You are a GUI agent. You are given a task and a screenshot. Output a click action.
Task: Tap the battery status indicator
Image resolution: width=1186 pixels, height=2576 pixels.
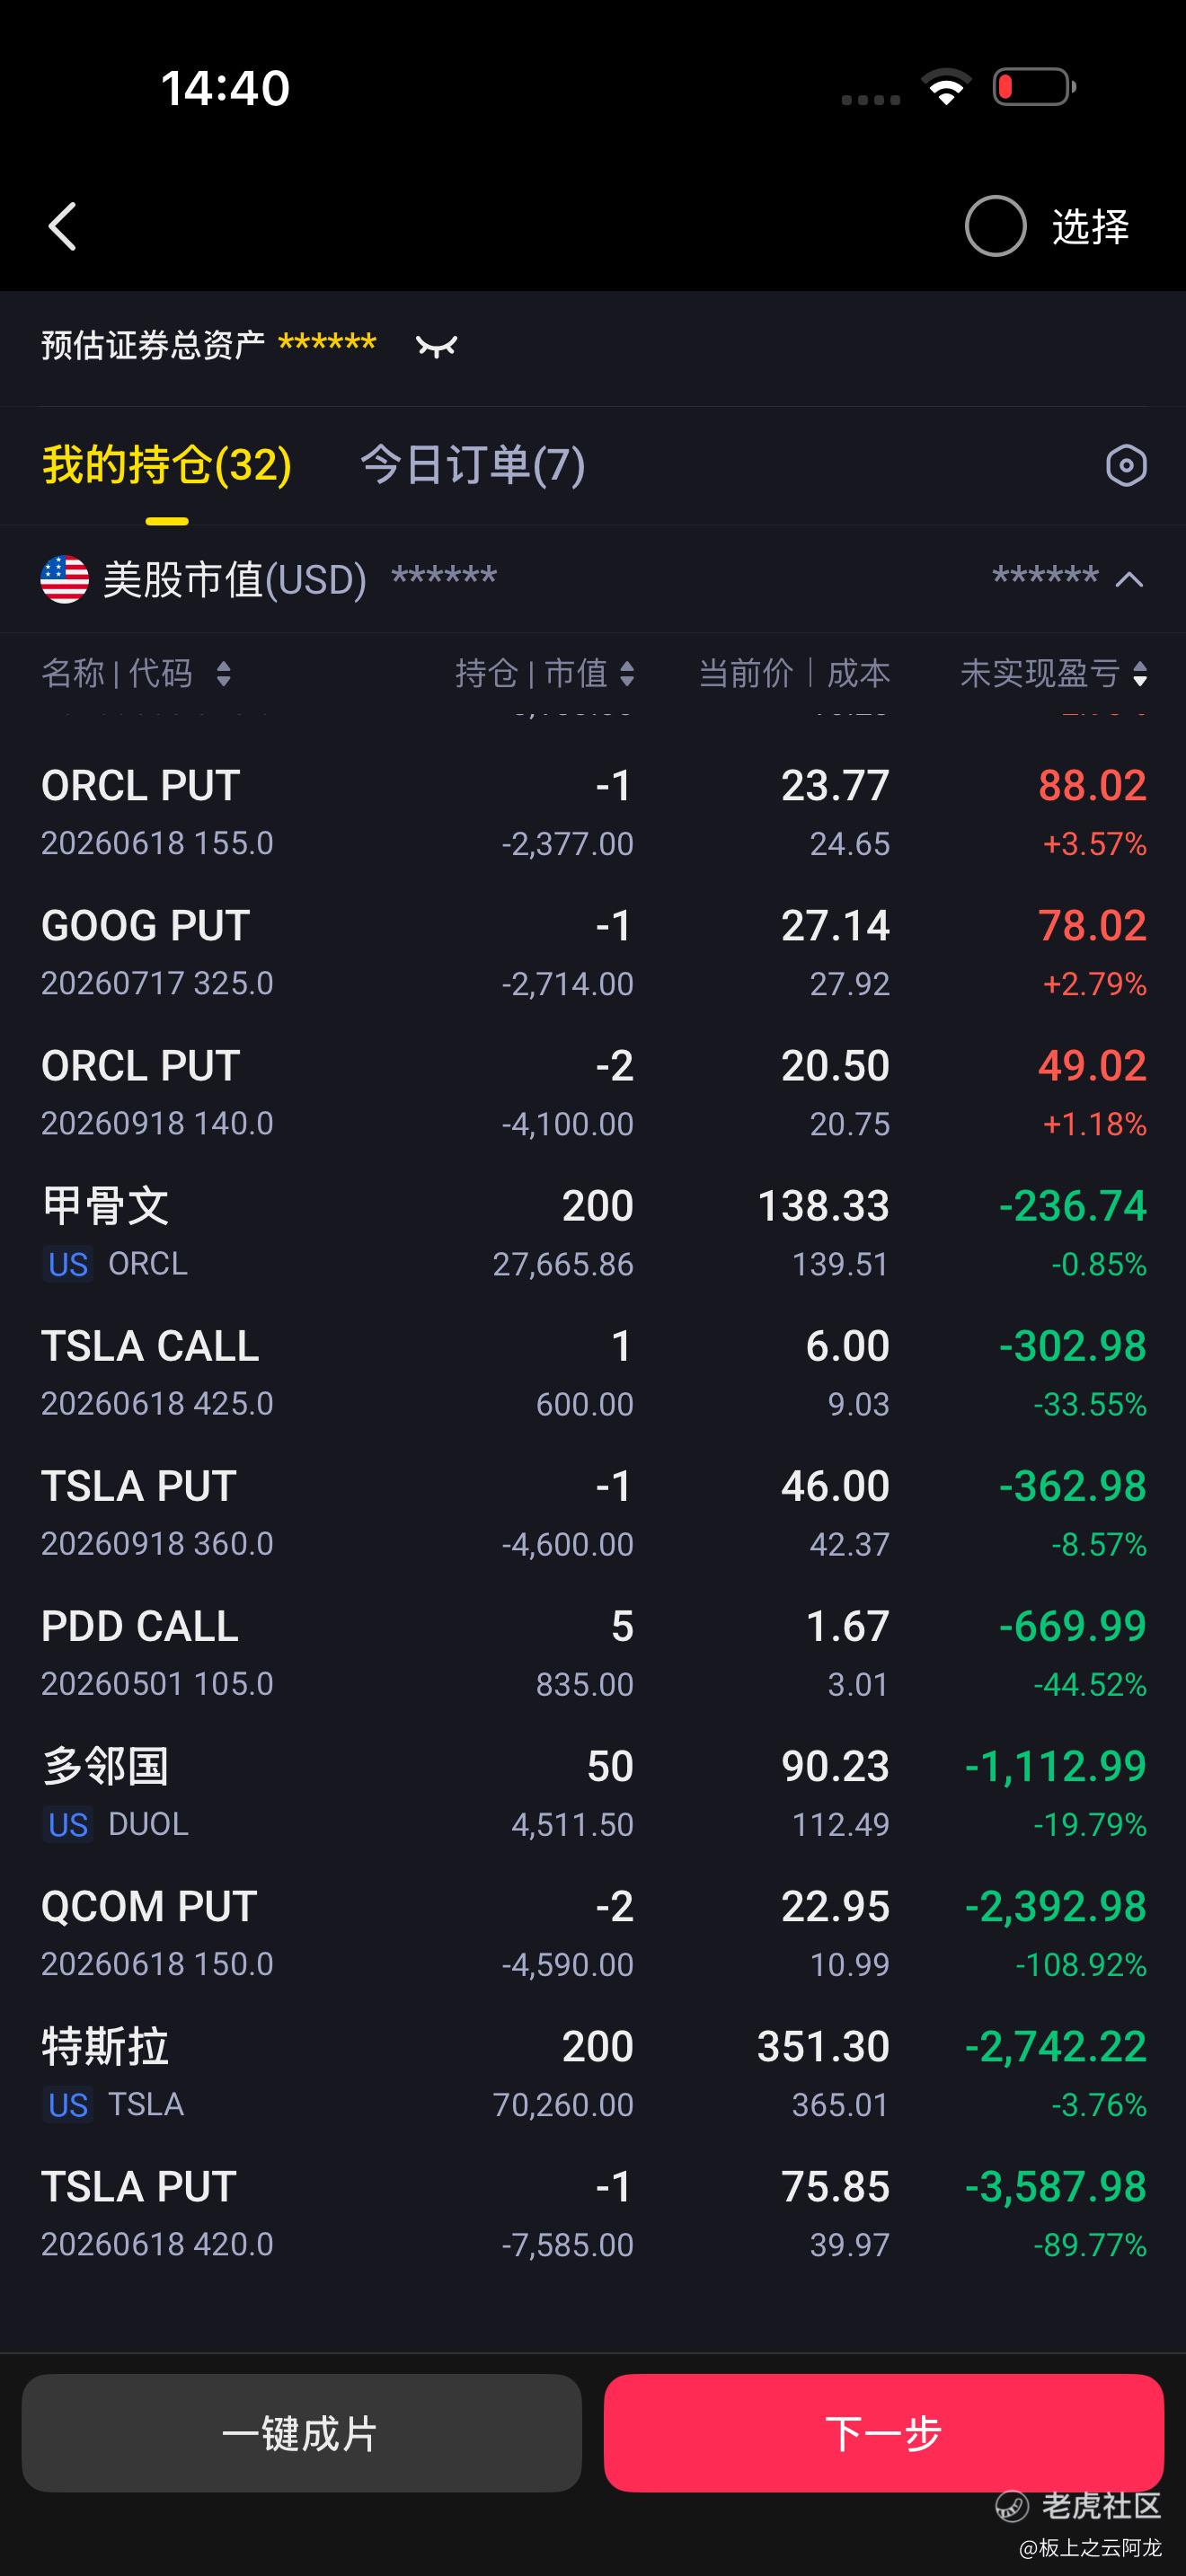(x=1034, y=87)
